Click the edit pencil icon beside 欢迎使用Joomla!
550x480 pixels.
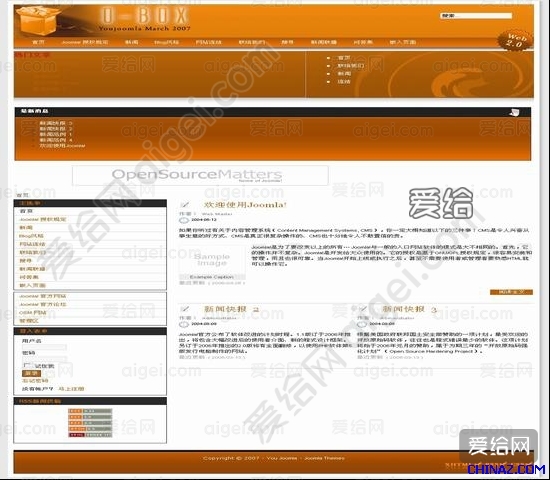(185, 205)
